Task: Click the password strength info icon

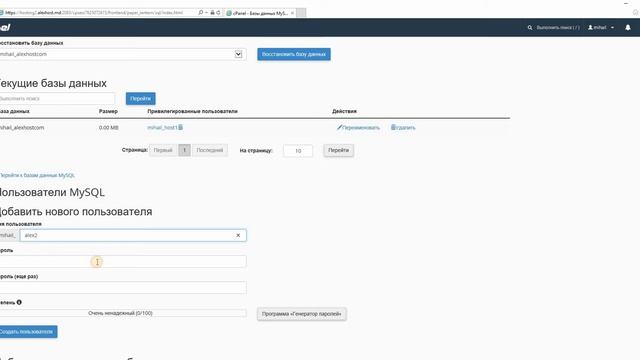Action: coord(19,302)
